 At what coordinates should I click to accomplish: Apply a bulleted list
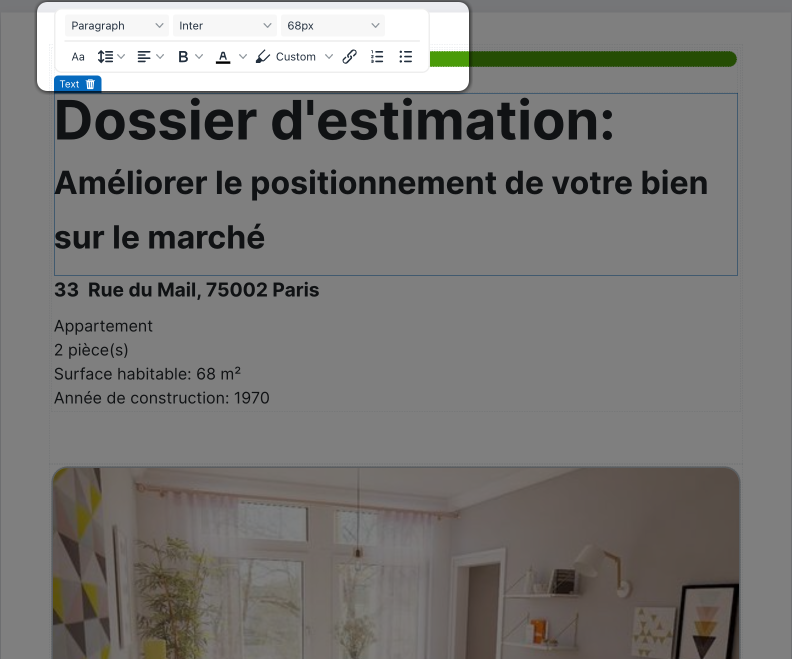(406, 57)
